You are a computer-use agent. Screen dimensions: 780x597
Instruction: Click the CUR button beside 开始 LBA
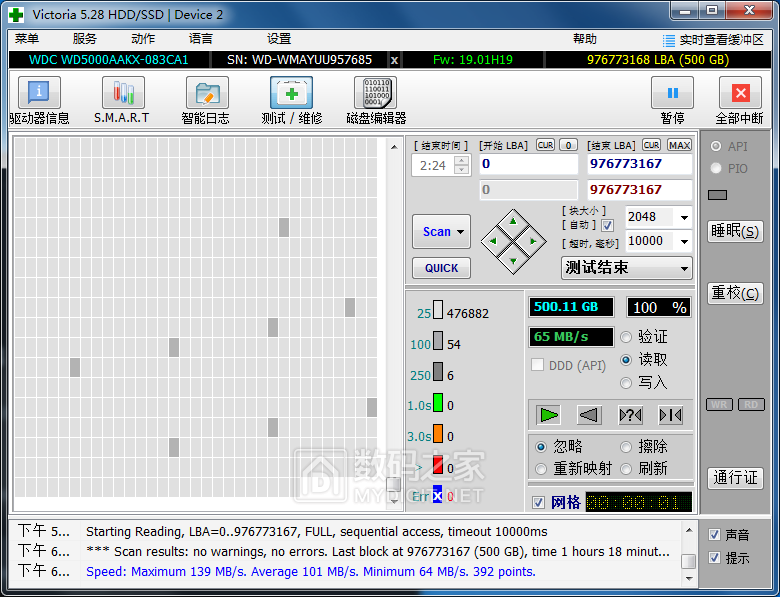pyautogui.click(x=545, y=145)
